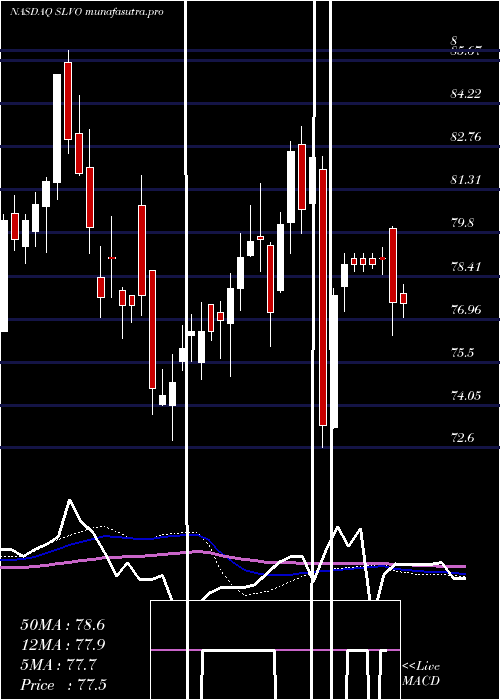500x700 pixels.
Task: Click the 12MA : 77.9 reading
Action: (63, 645)
